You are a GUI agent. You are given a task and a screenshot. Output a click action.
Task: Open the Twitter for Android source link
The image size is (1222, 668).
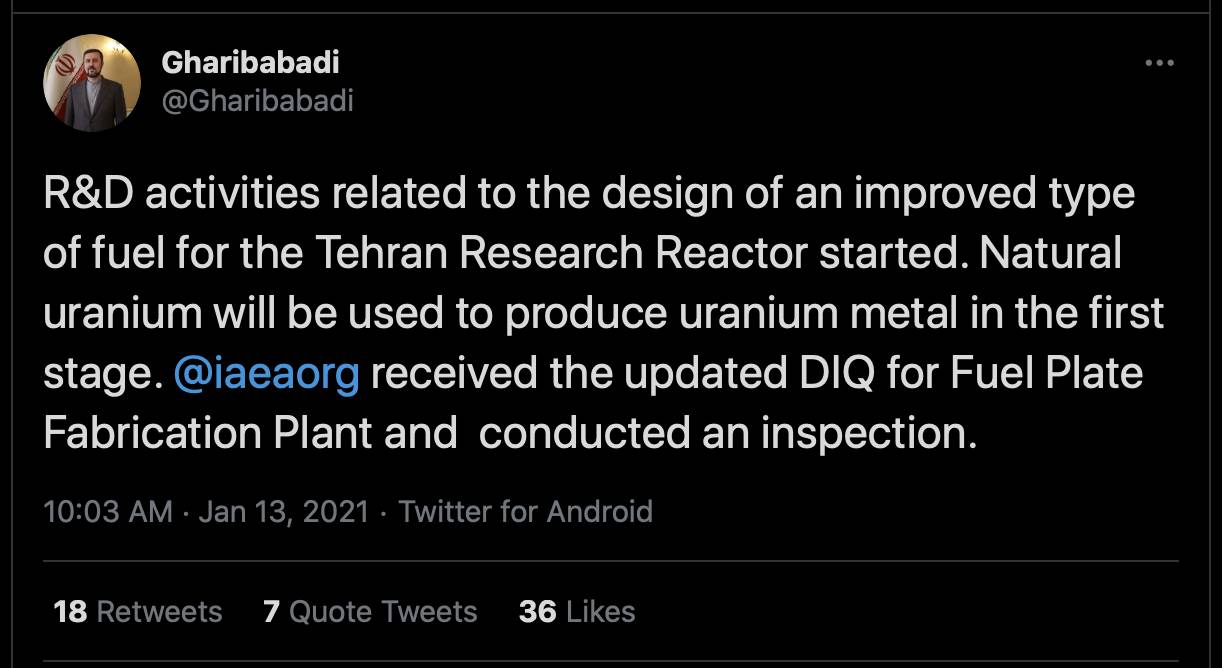pos(525,512)
